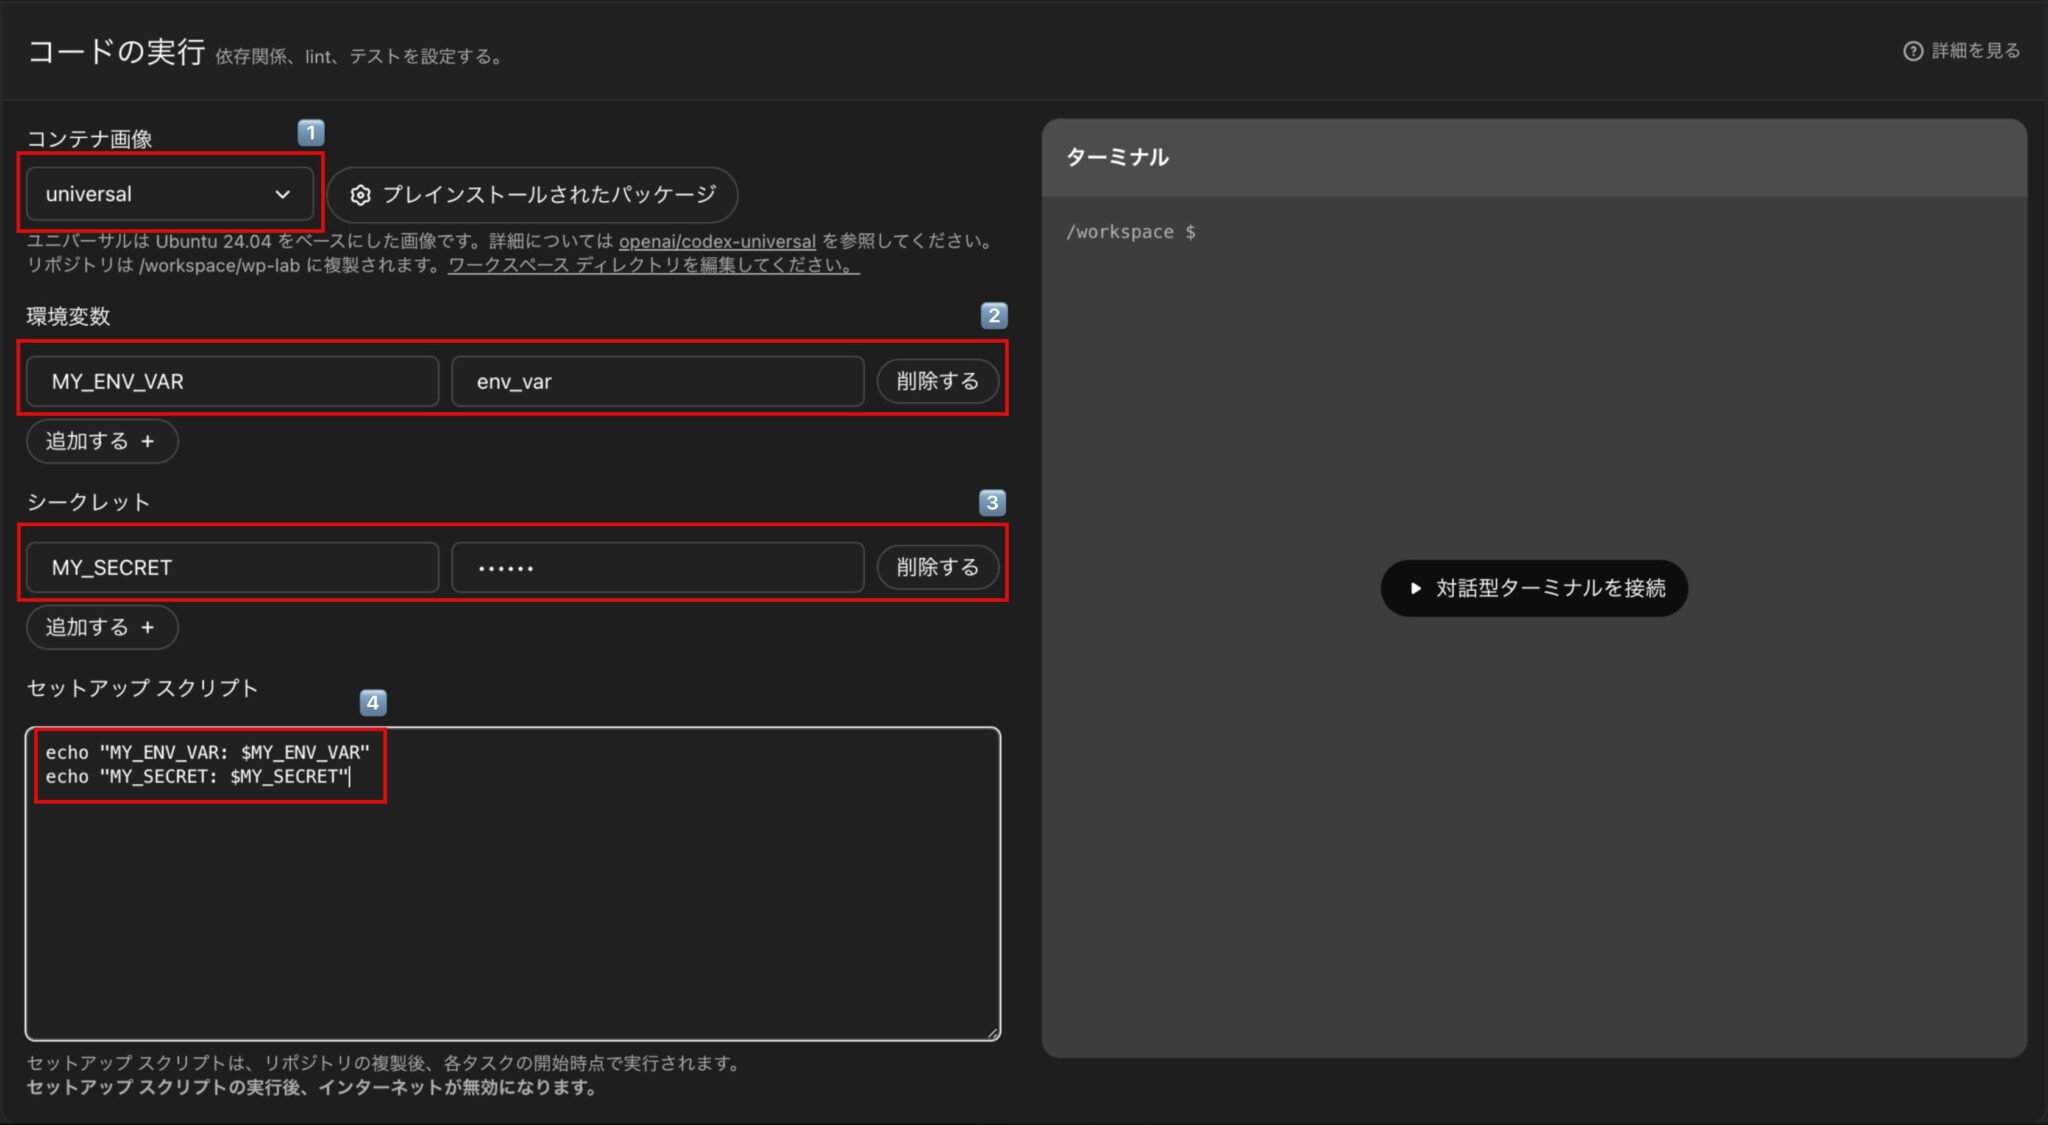Image resolution: width=2048 pixels, height=1125 pixels.
Task: Open the openai/codex-universal link
Action: click(717, 241)
